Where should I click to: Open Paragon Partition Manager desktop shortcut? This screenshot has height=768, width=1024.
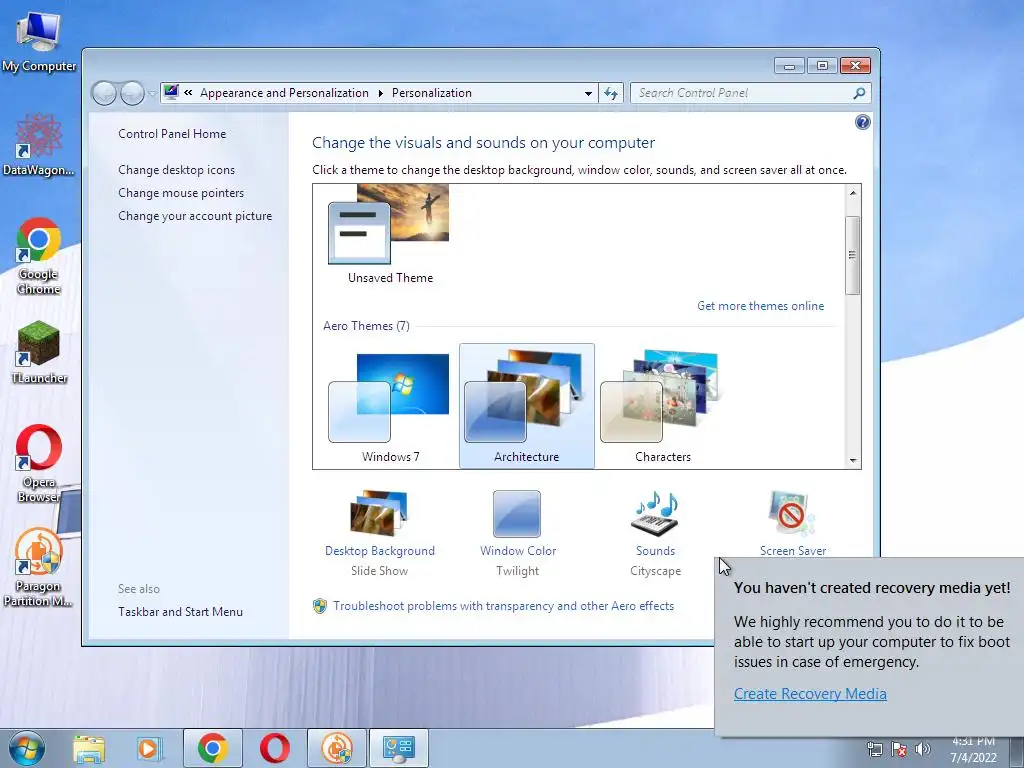click(x=39, y=567)
